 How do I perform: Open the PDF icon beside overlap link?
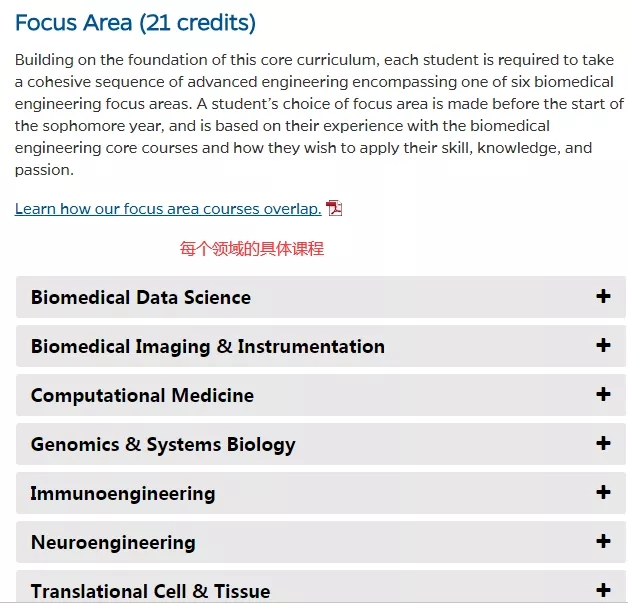pyautogui.click(x=334, y=208)
